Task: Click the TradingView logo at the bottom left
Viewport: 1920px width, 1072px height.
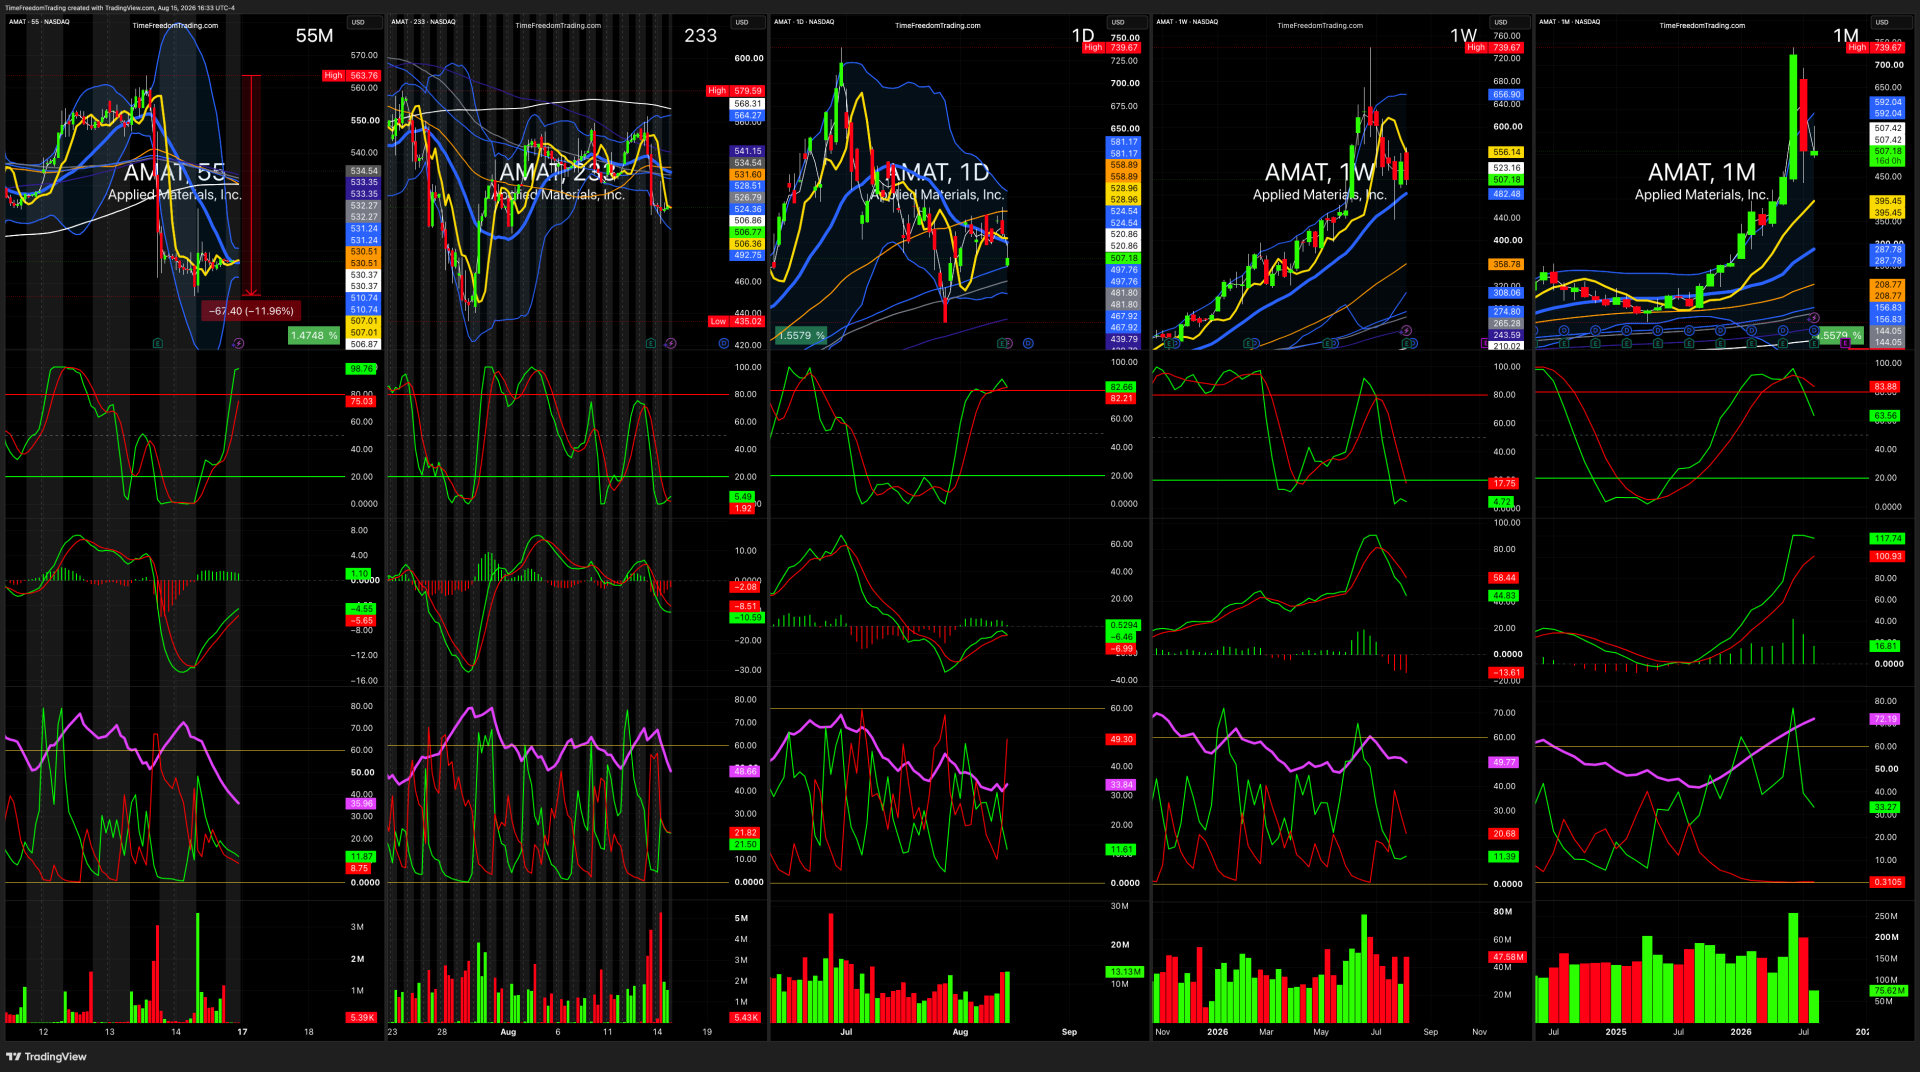Action: point(47,1057)
